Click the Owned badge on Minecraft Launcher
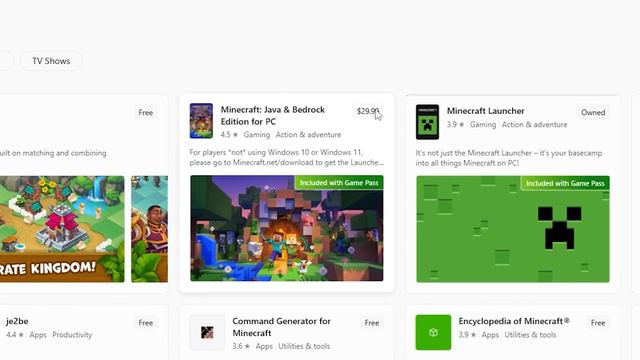Image resolution: width=640 pixels, height=360 pixels. point(593,112)
